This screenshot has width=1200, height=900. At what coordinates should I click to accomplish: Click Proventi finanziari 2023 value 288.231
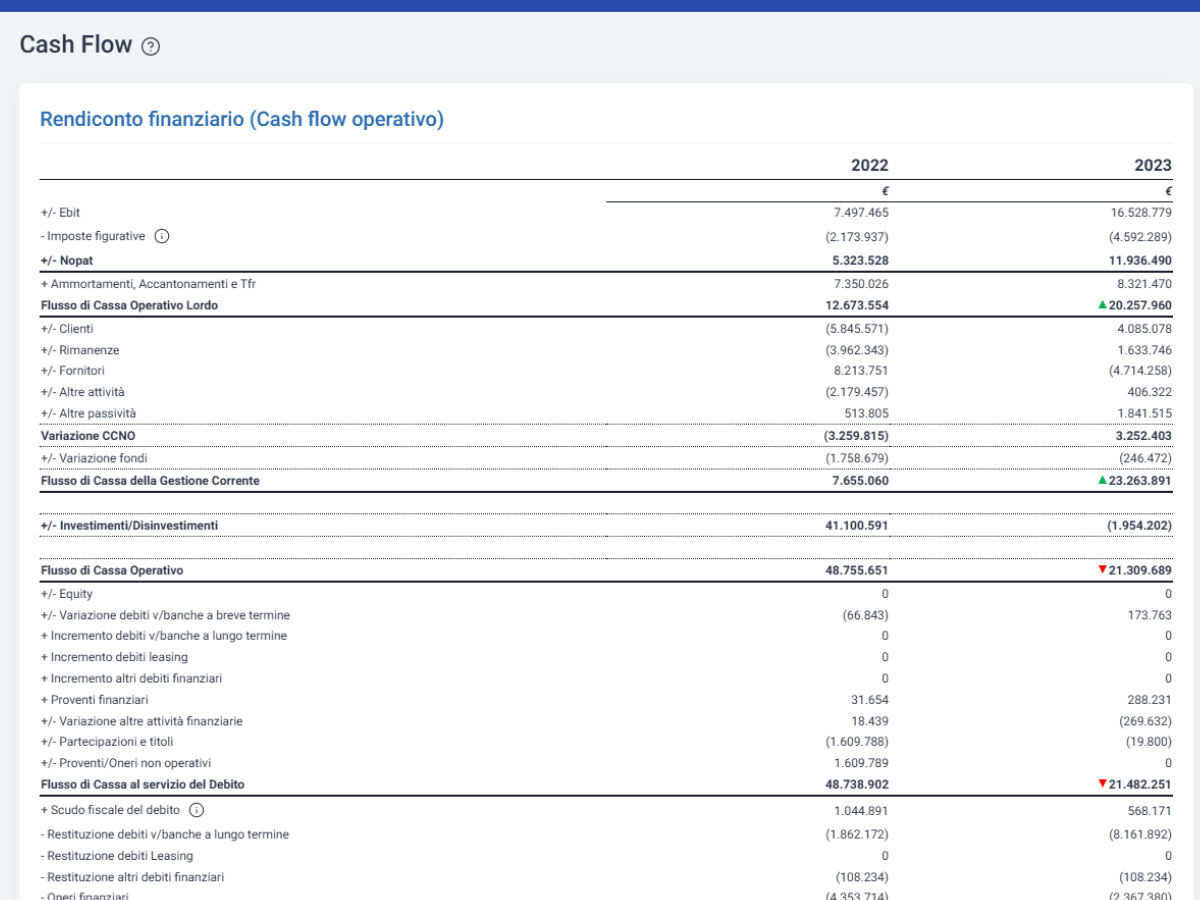pos(1149,700)
